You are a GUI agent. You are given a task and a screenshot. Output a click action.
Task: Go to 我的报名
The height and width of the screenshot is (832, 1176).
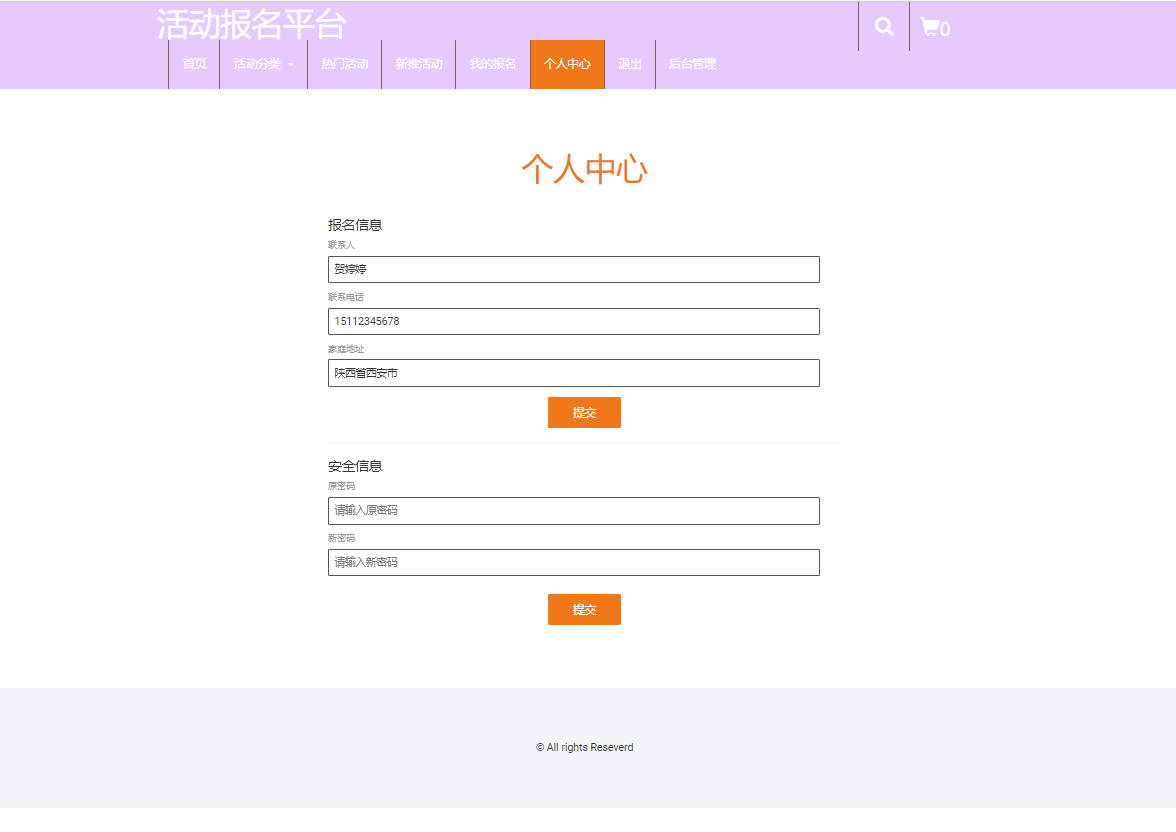[x=492, y=64]
